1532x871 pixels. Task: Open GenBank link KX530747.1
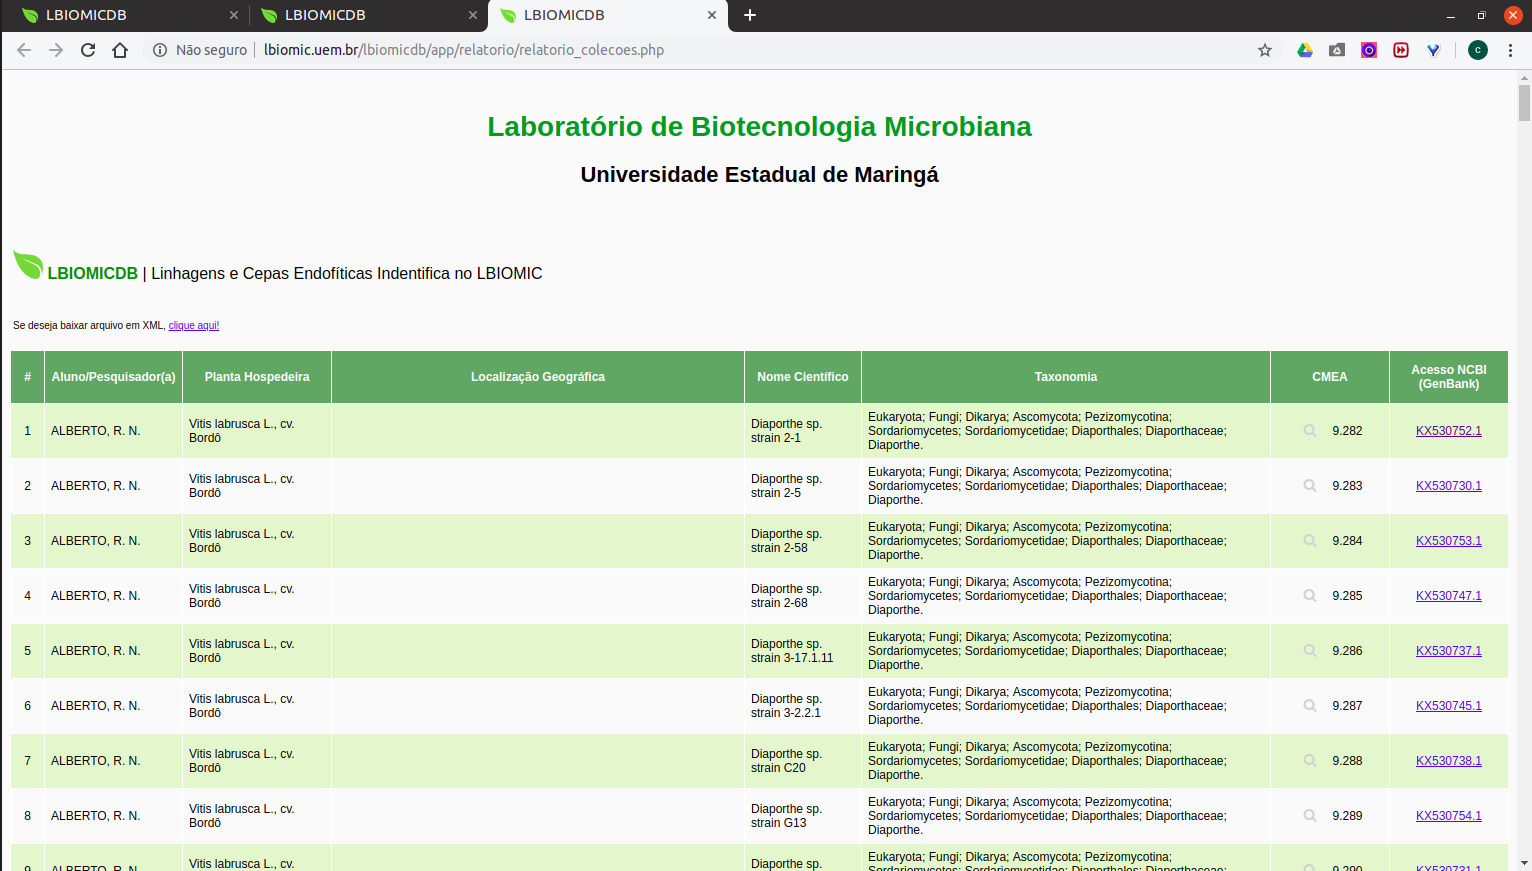[x=1449, y=596]
